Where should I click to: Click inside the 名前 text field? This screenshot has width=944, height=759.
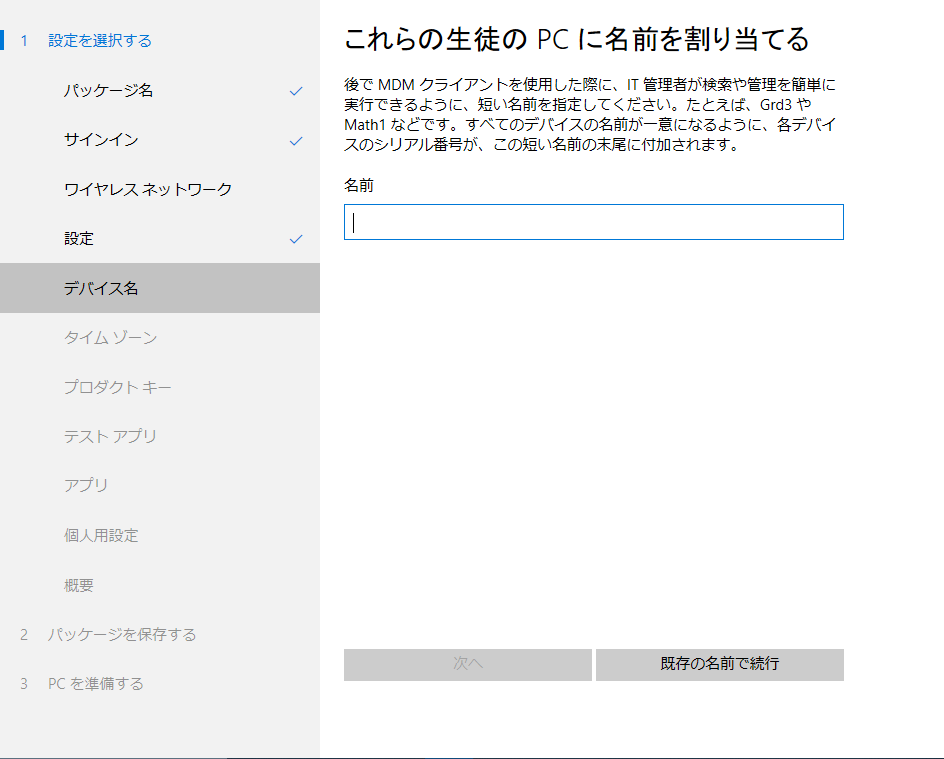click(x=593, y=221)
